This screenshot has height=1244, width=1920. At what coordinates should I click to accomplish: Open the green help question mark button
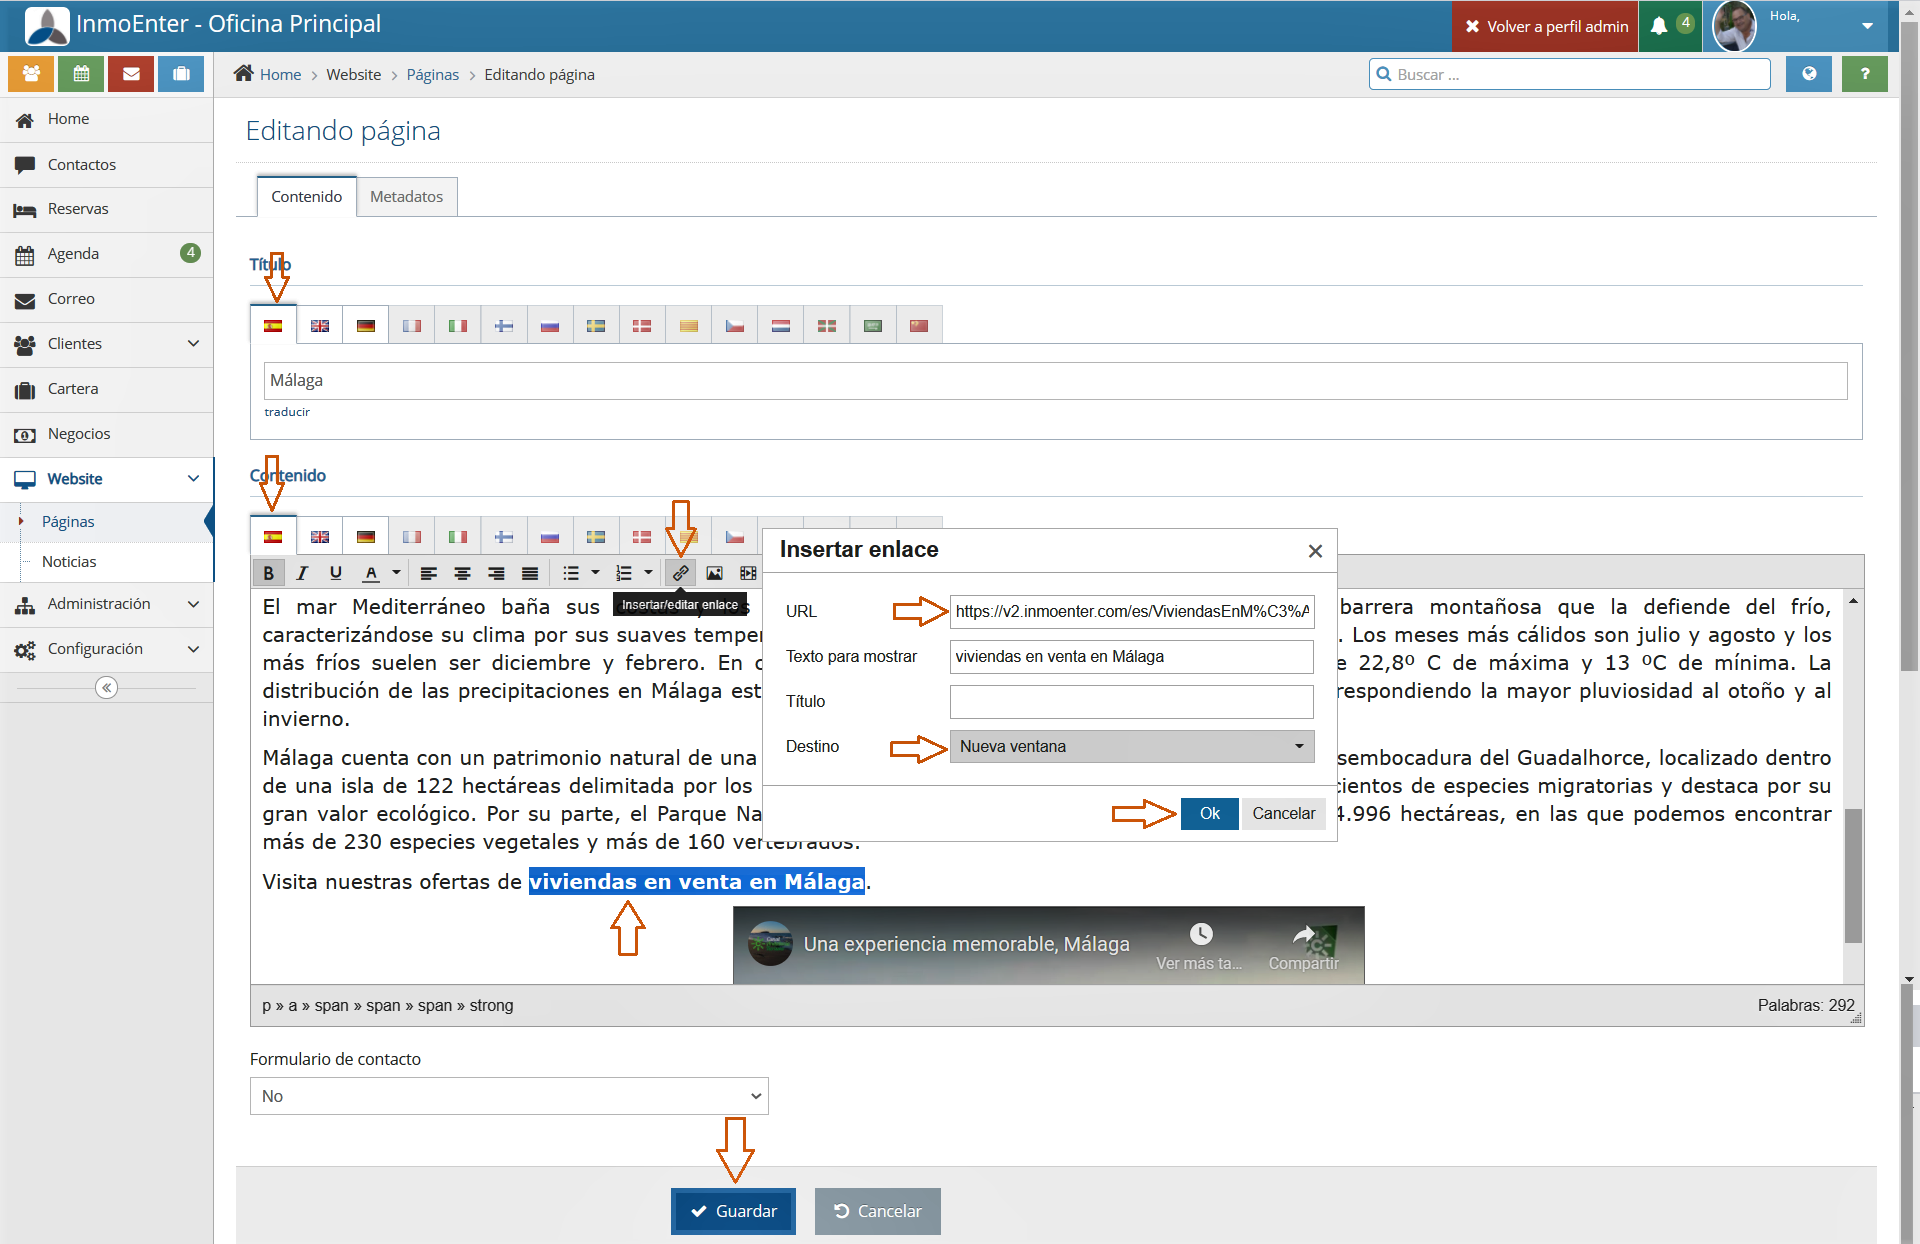point(1865,74)
